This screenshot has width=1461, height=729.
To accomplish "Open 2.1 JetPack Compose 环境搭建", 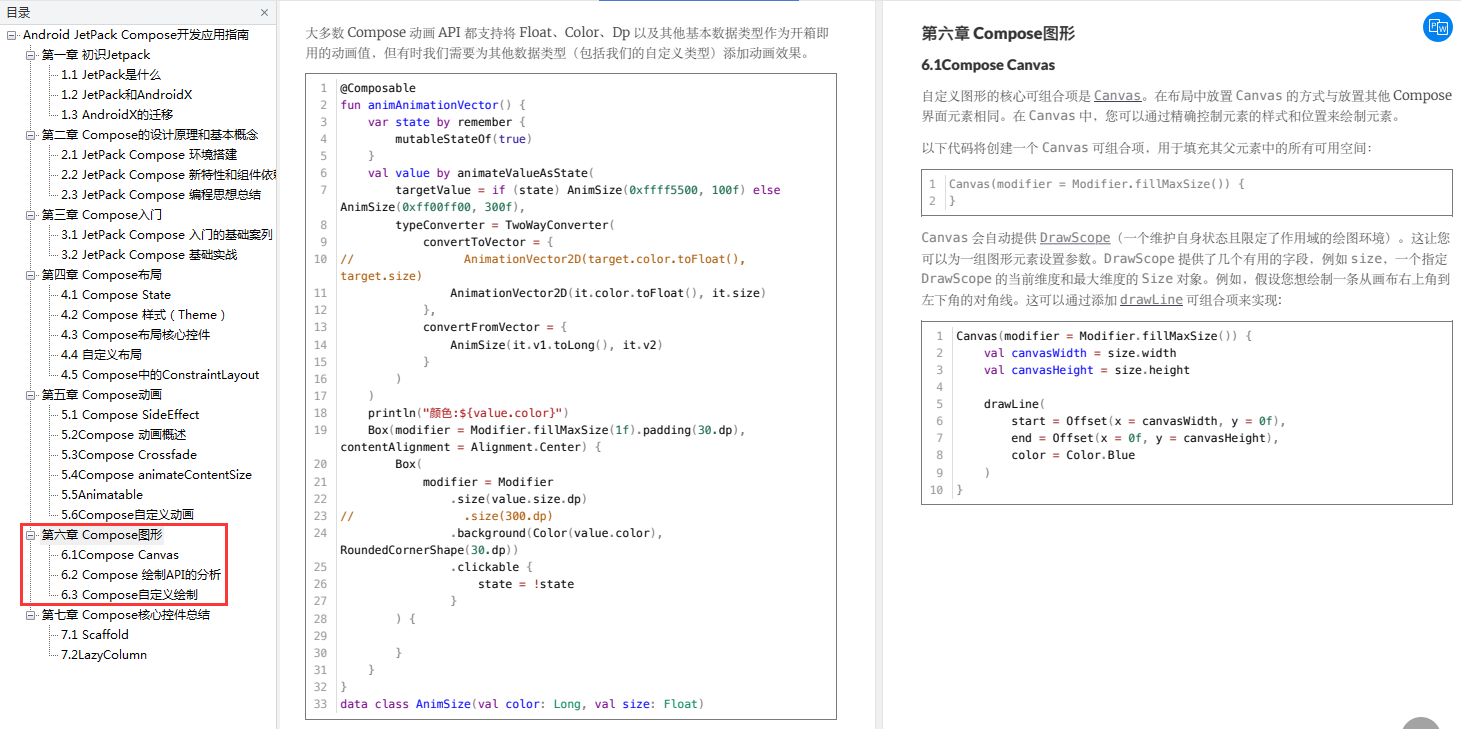I will (149, 155).
